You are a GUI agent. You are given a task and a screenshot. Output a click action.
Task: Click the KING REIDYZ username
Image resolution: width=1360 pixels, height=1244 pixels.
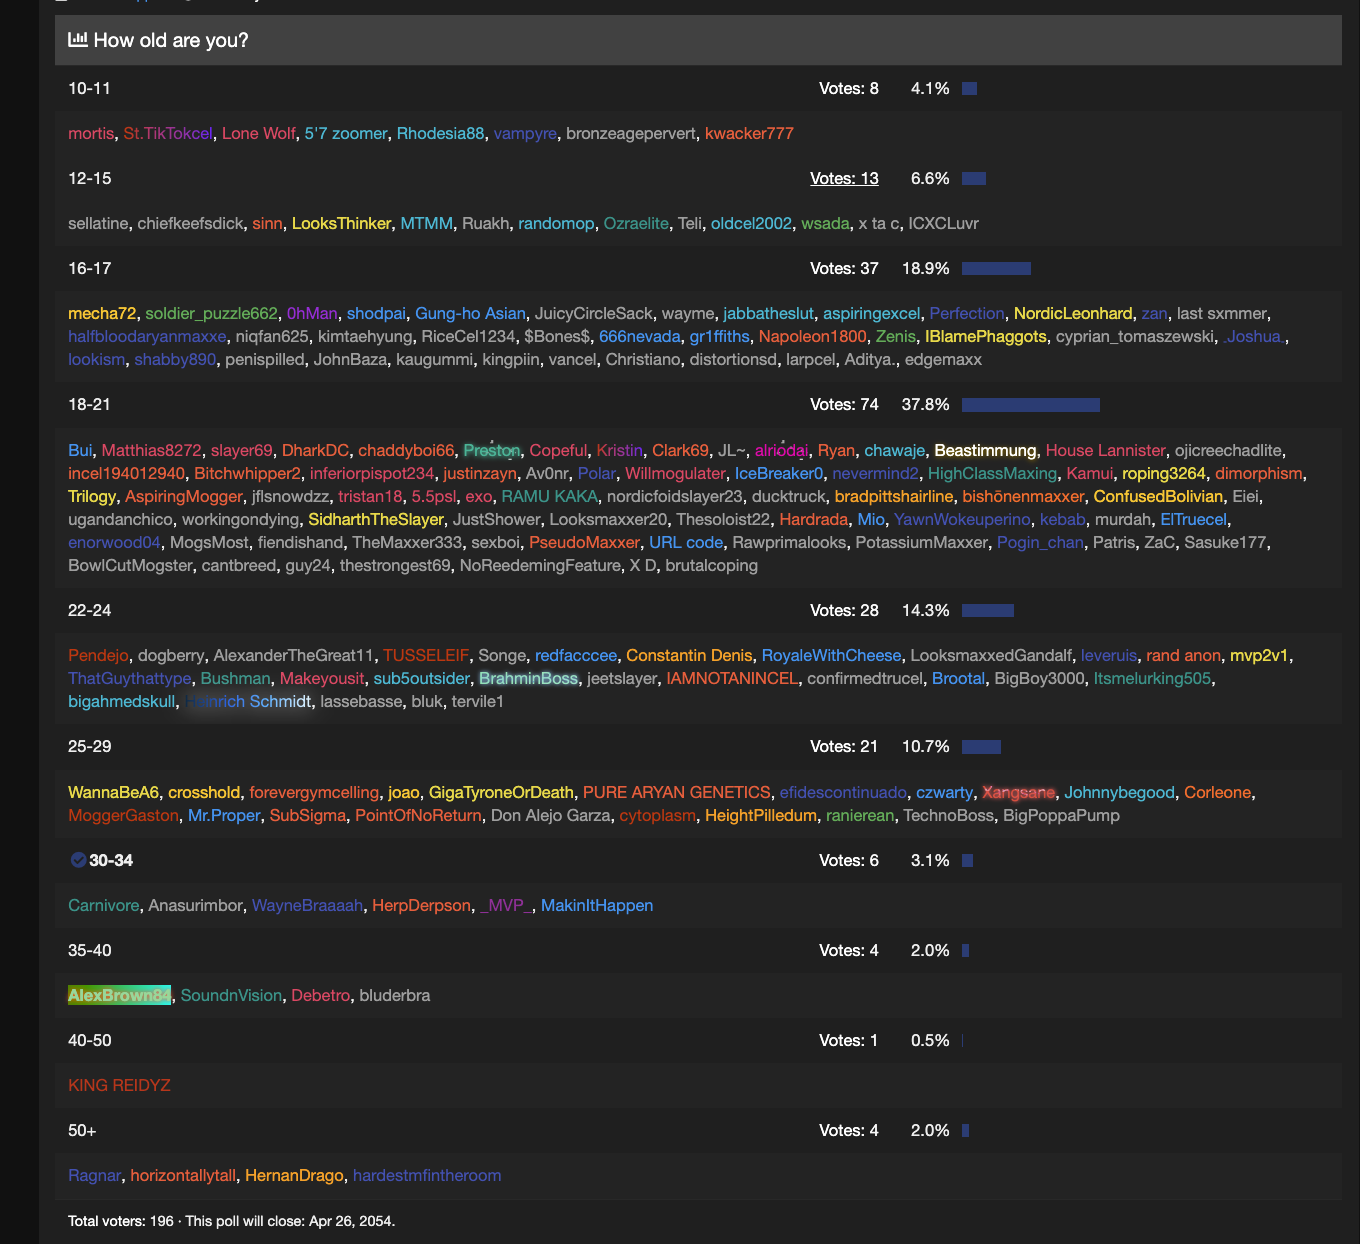[119, 1085]
